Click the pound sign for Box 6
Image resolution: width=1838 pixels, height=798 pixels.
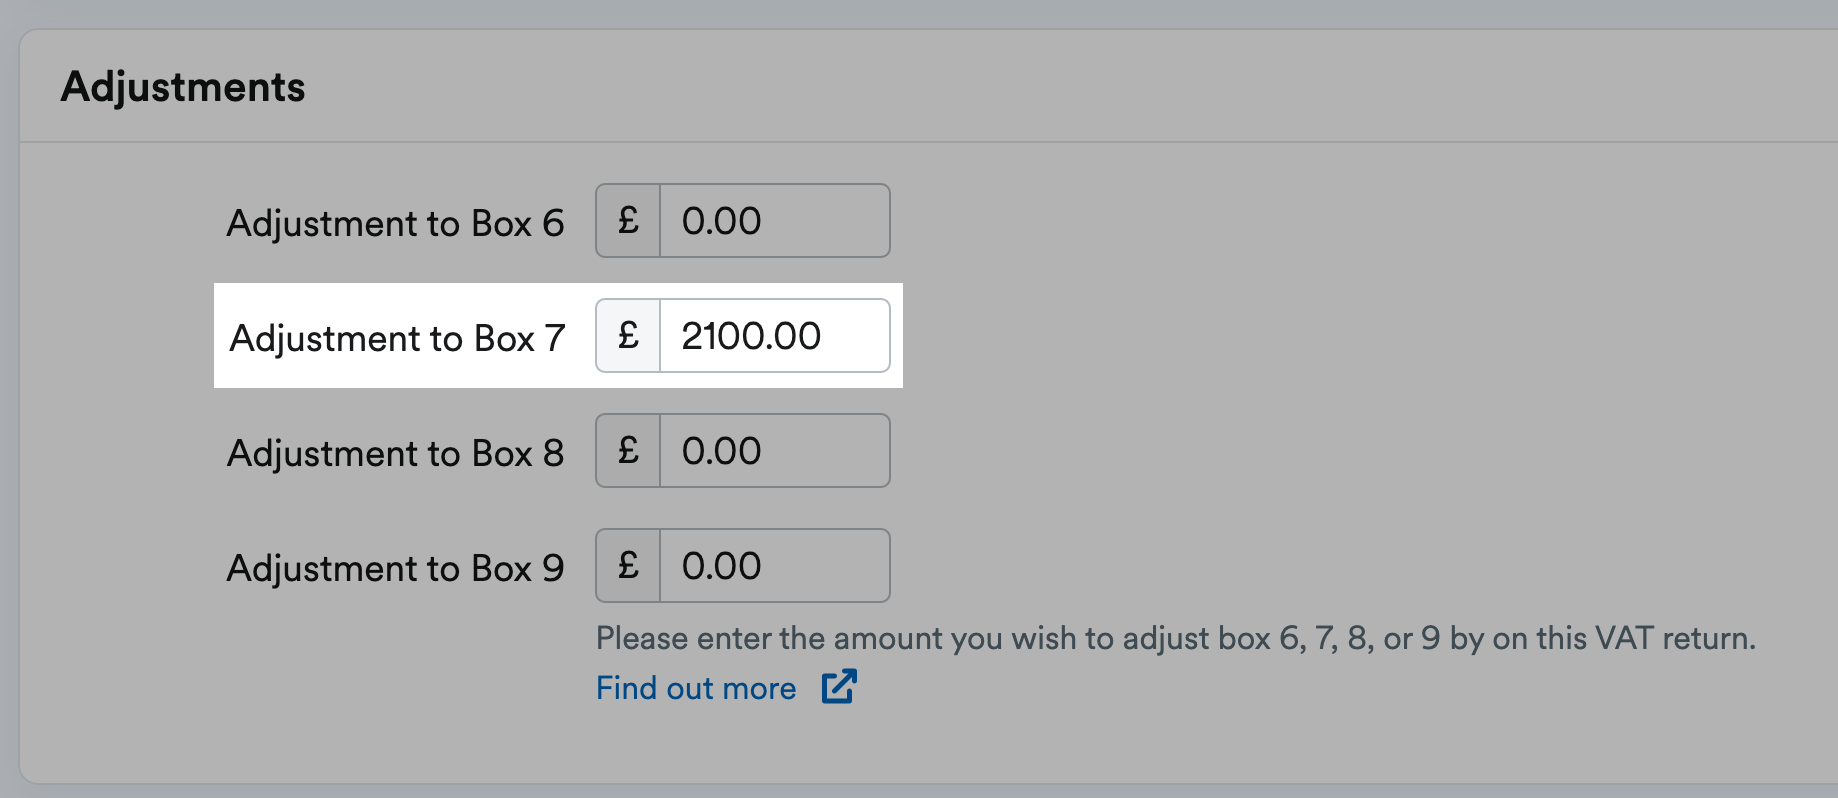(x=628, y=221)
